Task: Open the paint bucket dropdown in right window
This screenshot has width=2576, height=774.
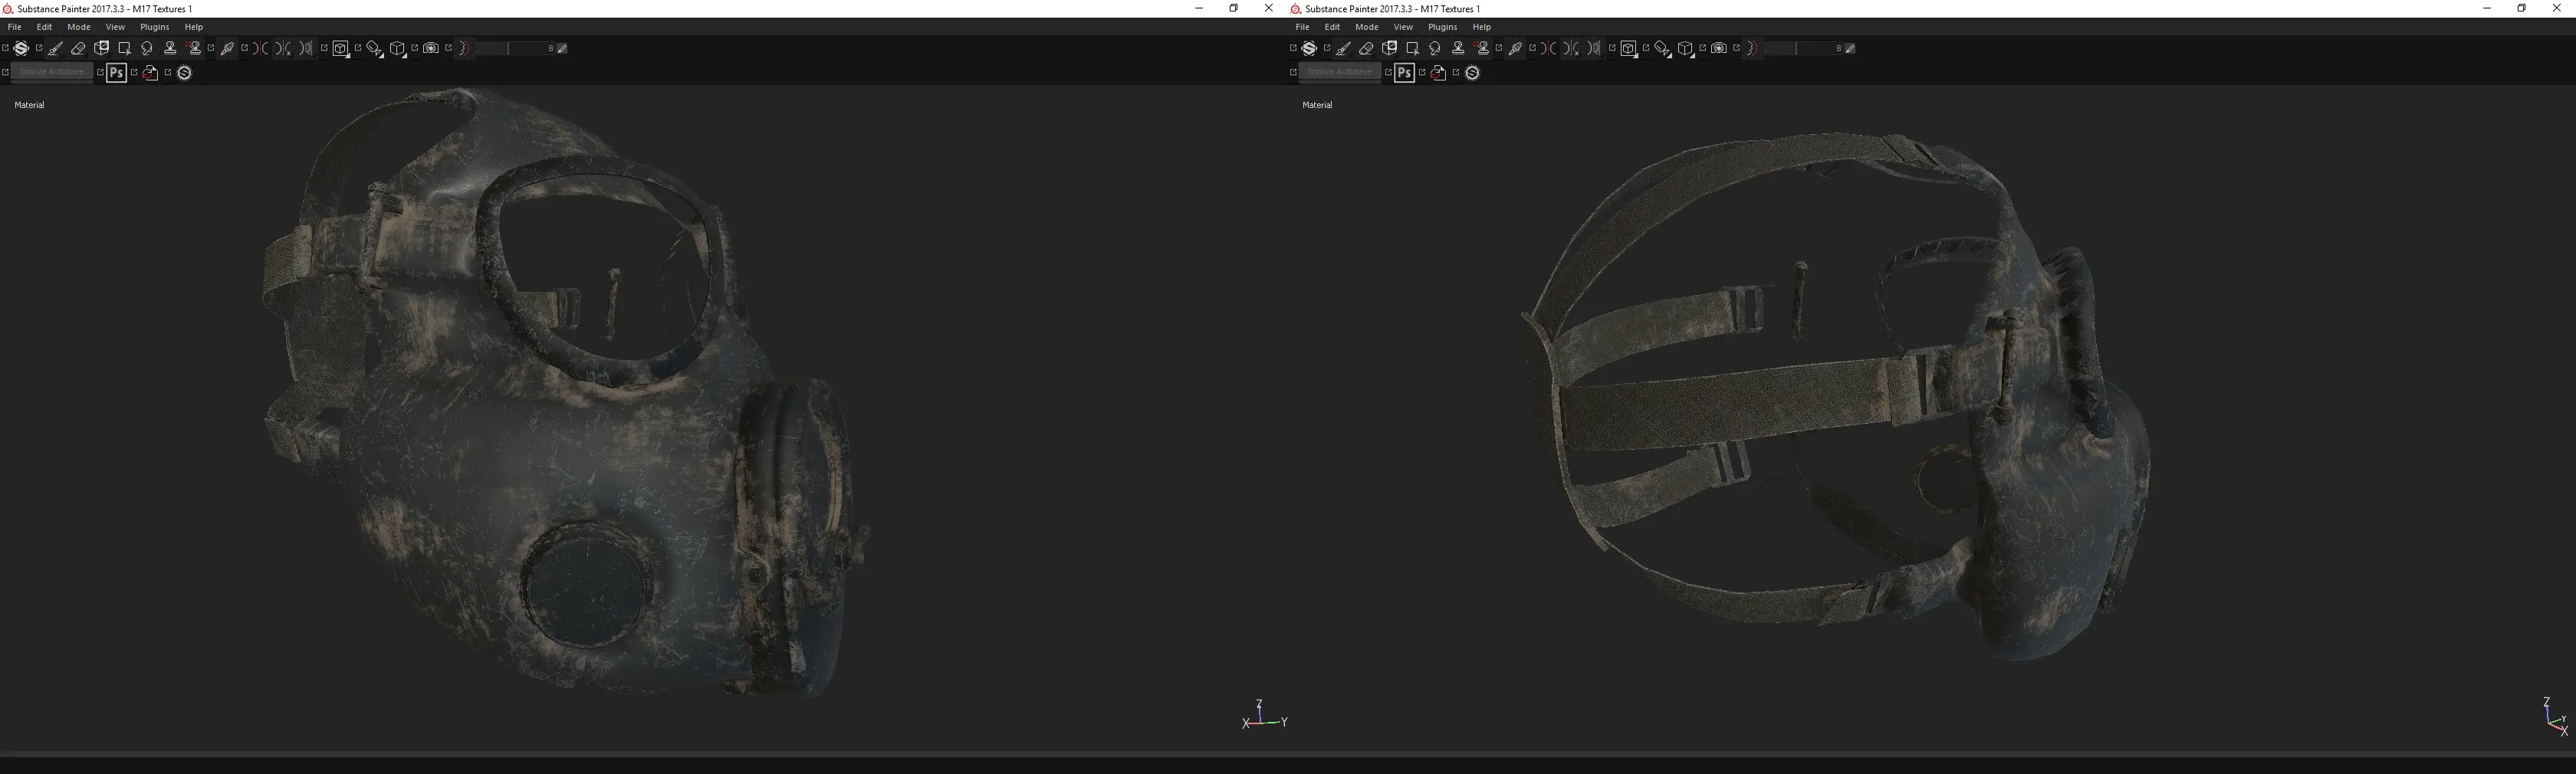Action: 1663,49
